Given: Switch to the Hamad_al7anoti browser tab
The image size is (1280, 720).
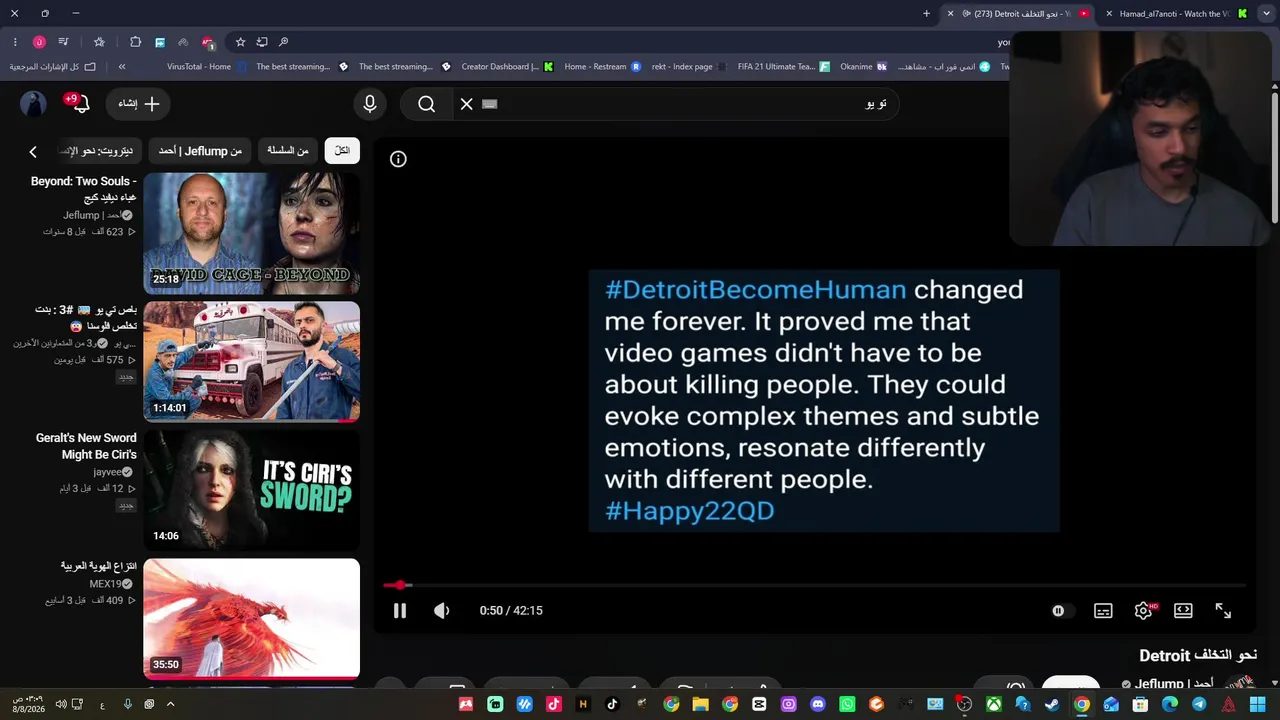Looking at the screenshot, I should pos(1174,14).
